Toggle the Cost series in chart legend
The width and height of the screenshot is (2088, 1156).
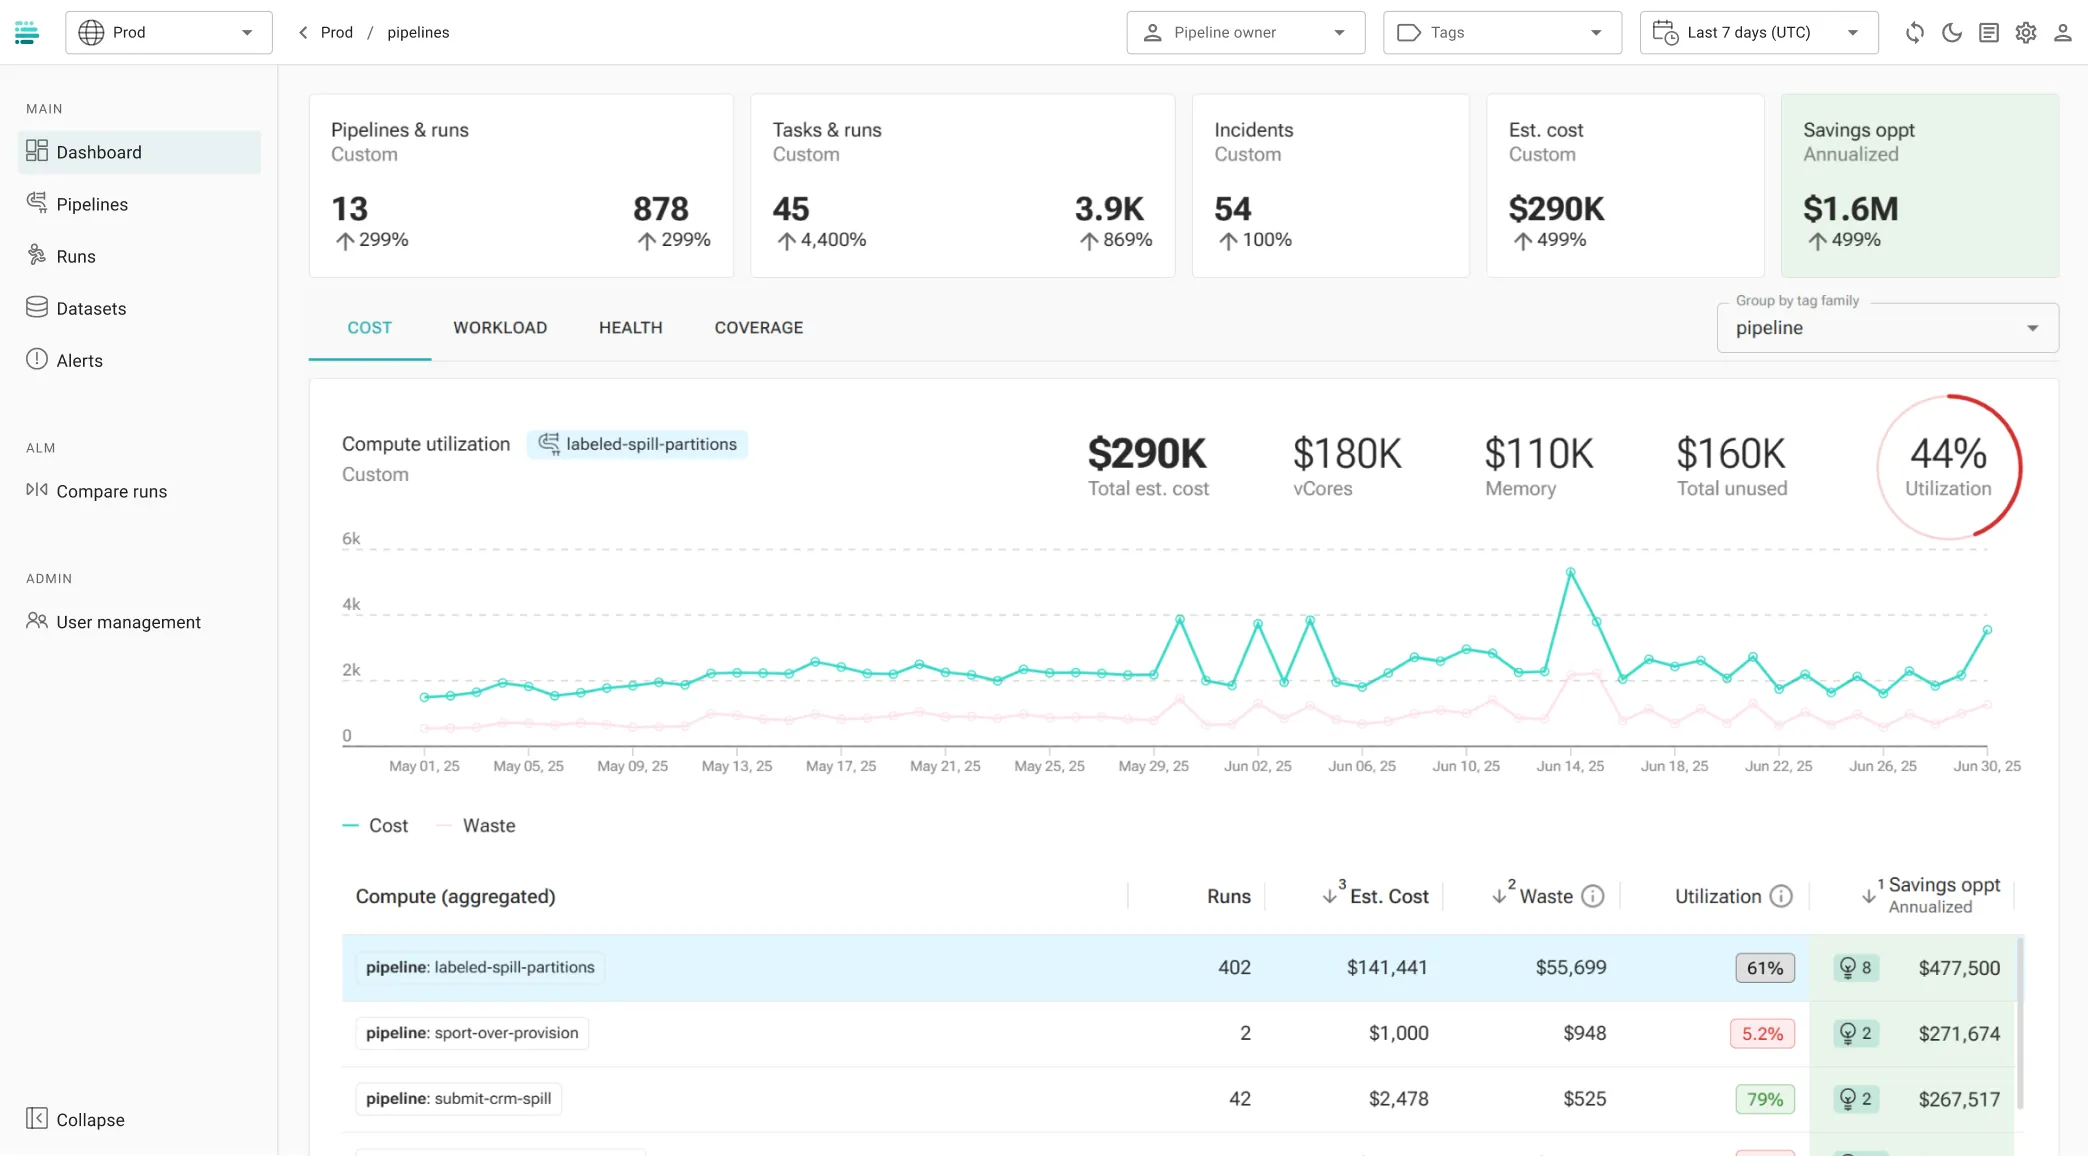[x=376, y=826]
